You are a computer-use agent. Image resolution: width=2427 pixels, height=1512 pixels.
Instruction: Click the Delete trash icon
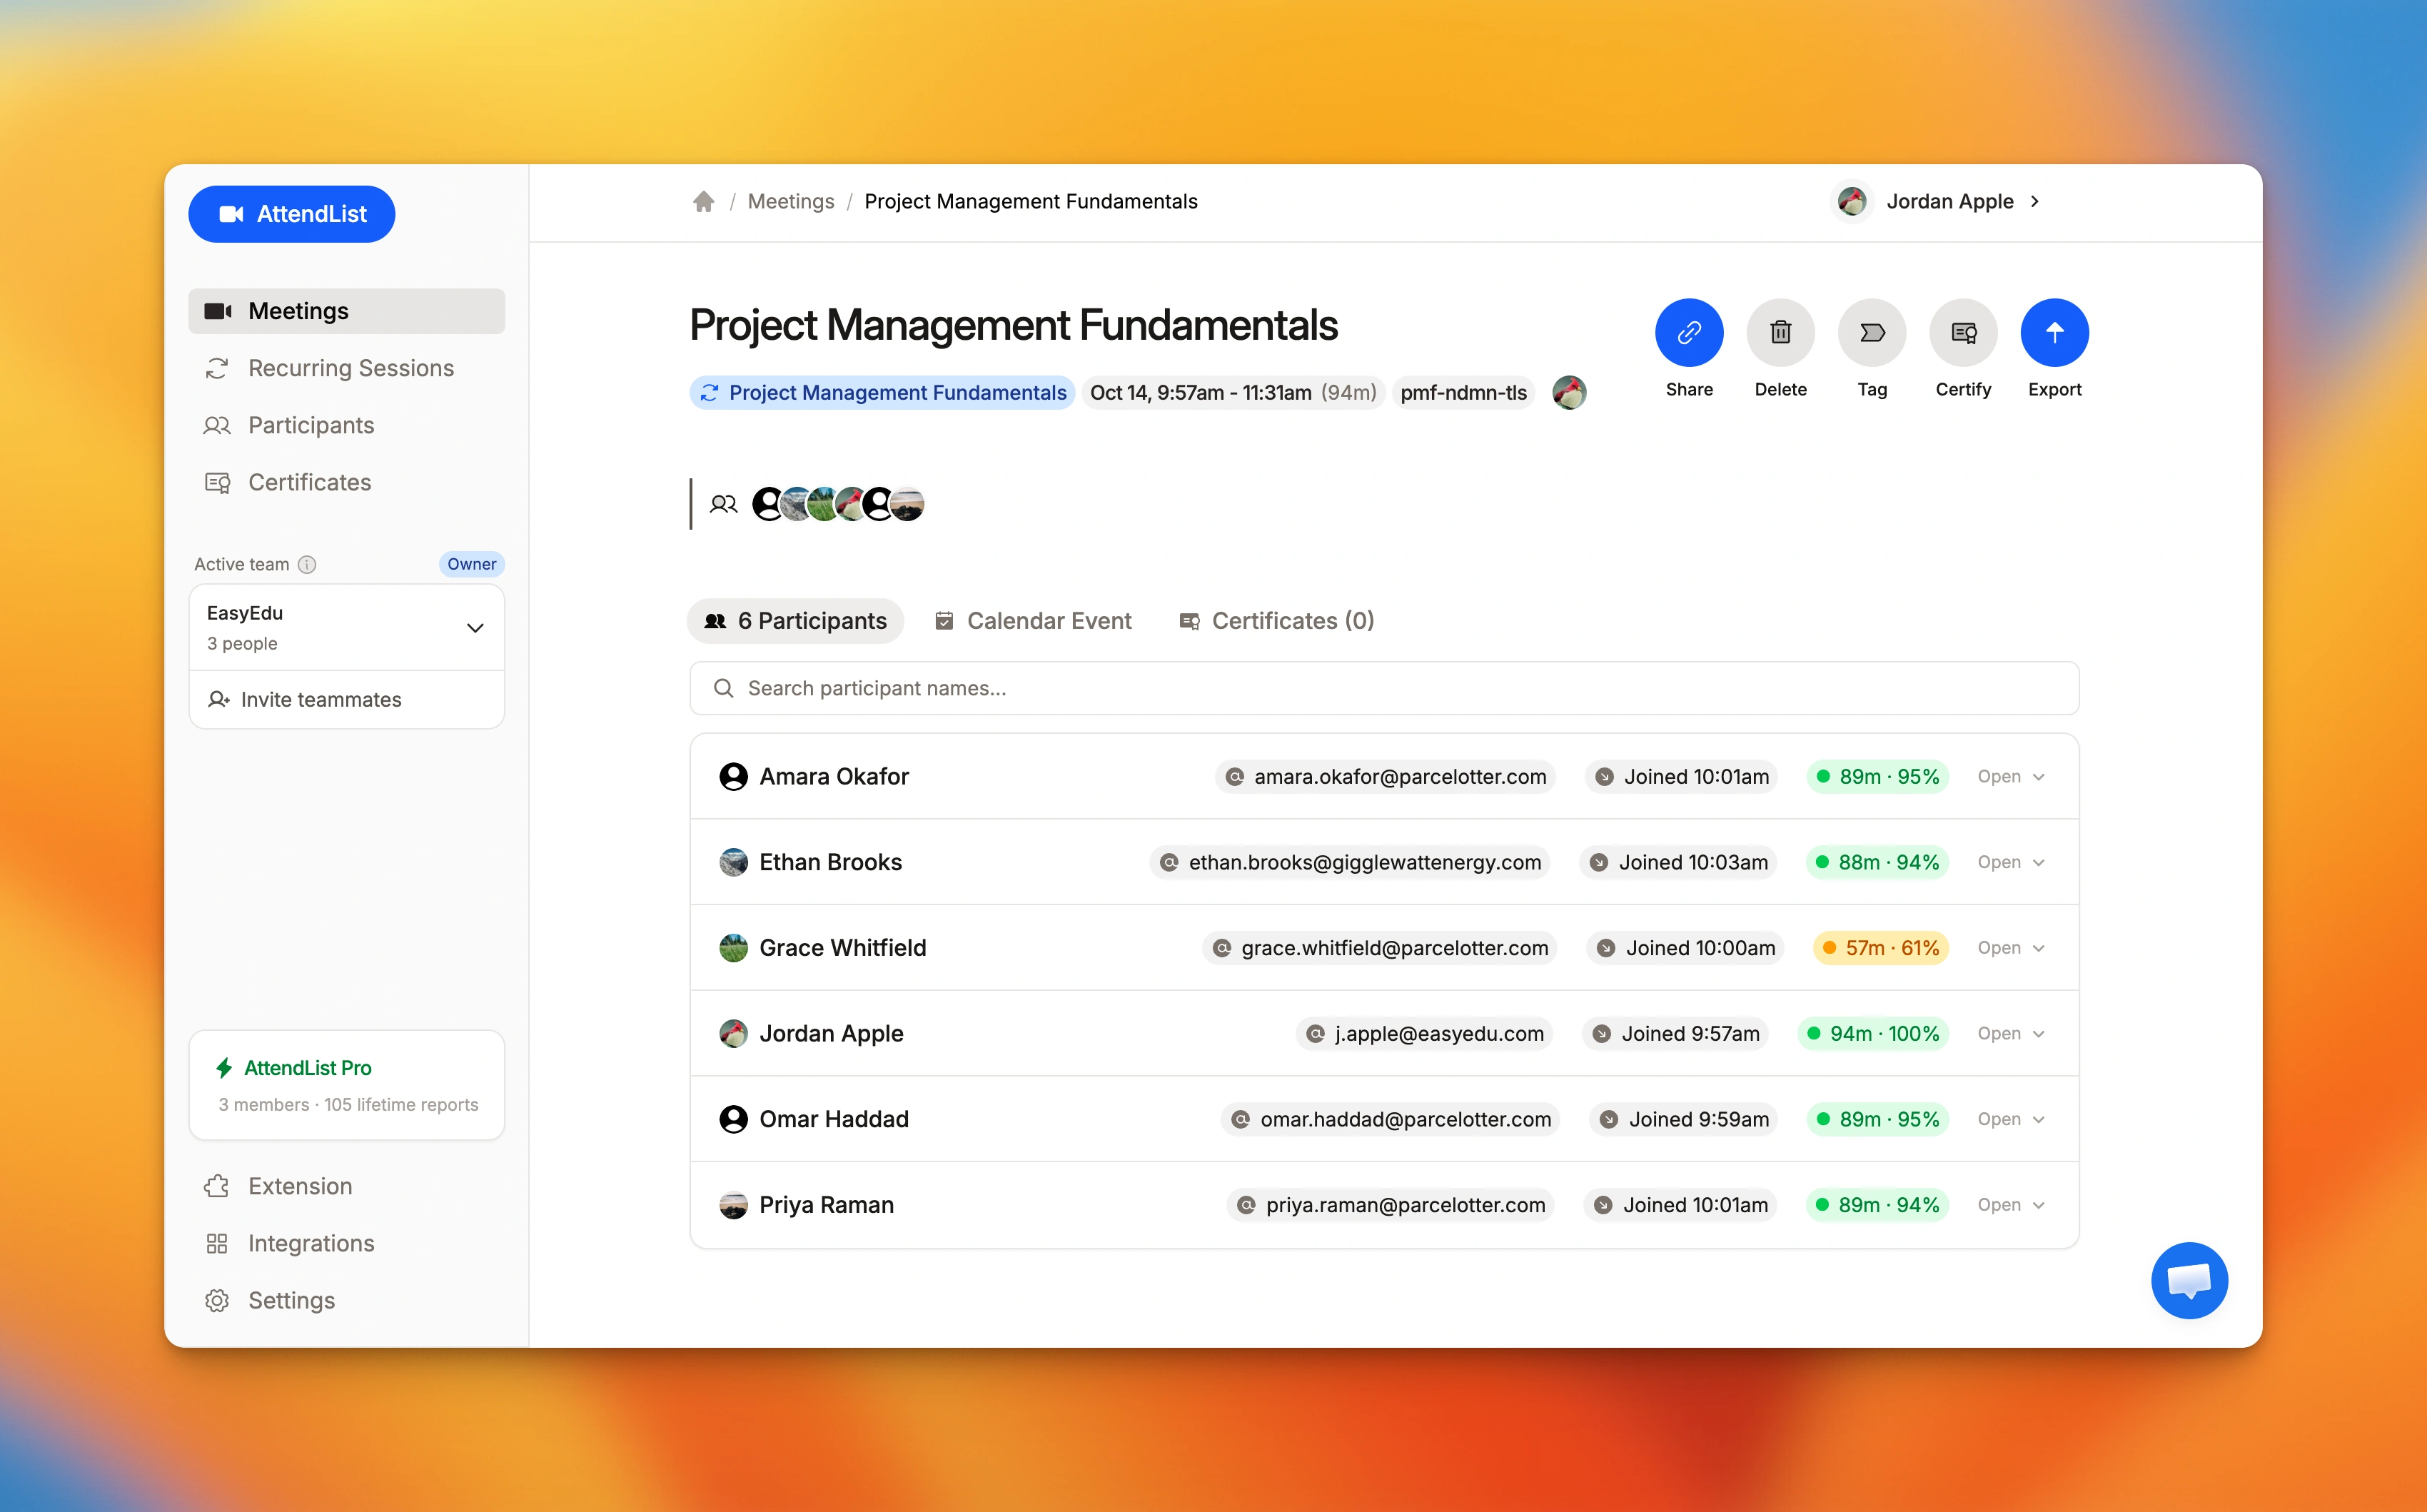coord(1780,332)
